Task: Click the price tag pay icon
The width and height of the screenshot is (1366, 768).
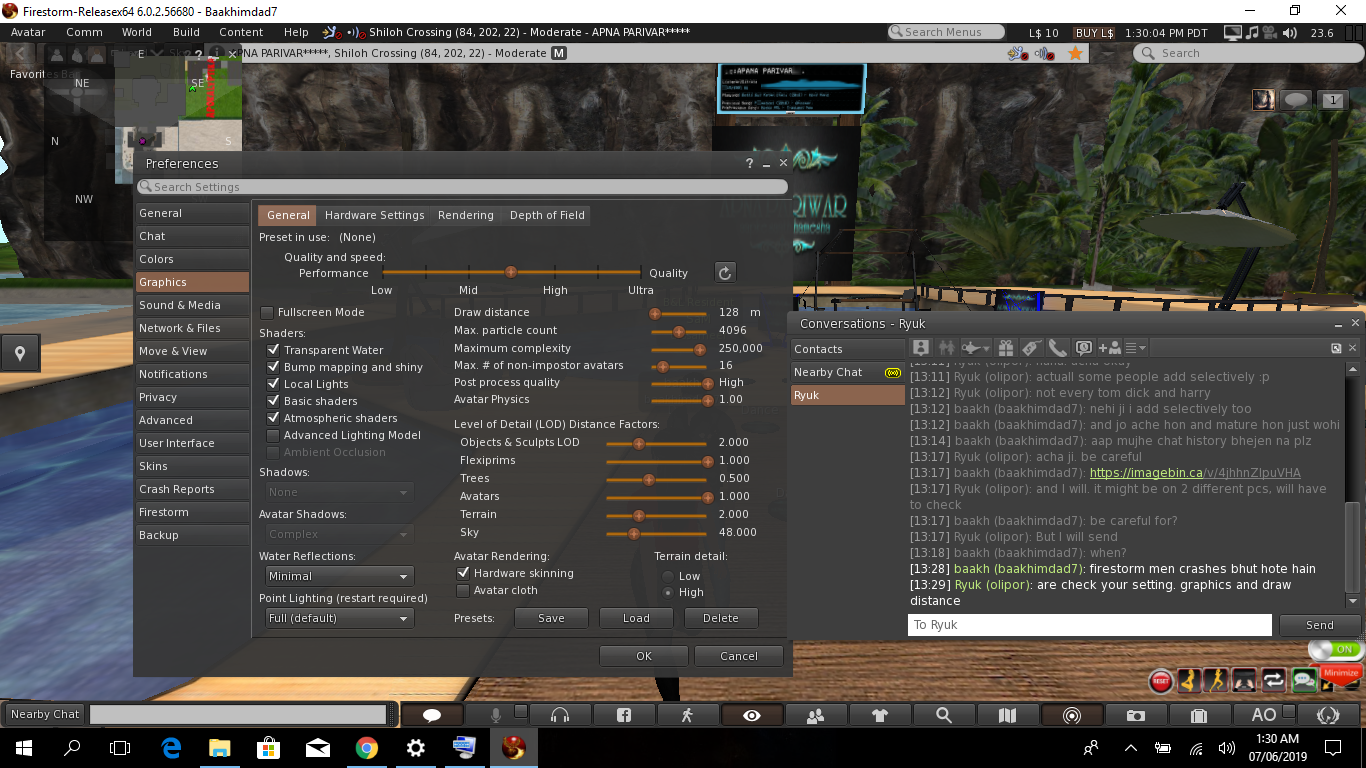Action: click(x=1031, y=347)
